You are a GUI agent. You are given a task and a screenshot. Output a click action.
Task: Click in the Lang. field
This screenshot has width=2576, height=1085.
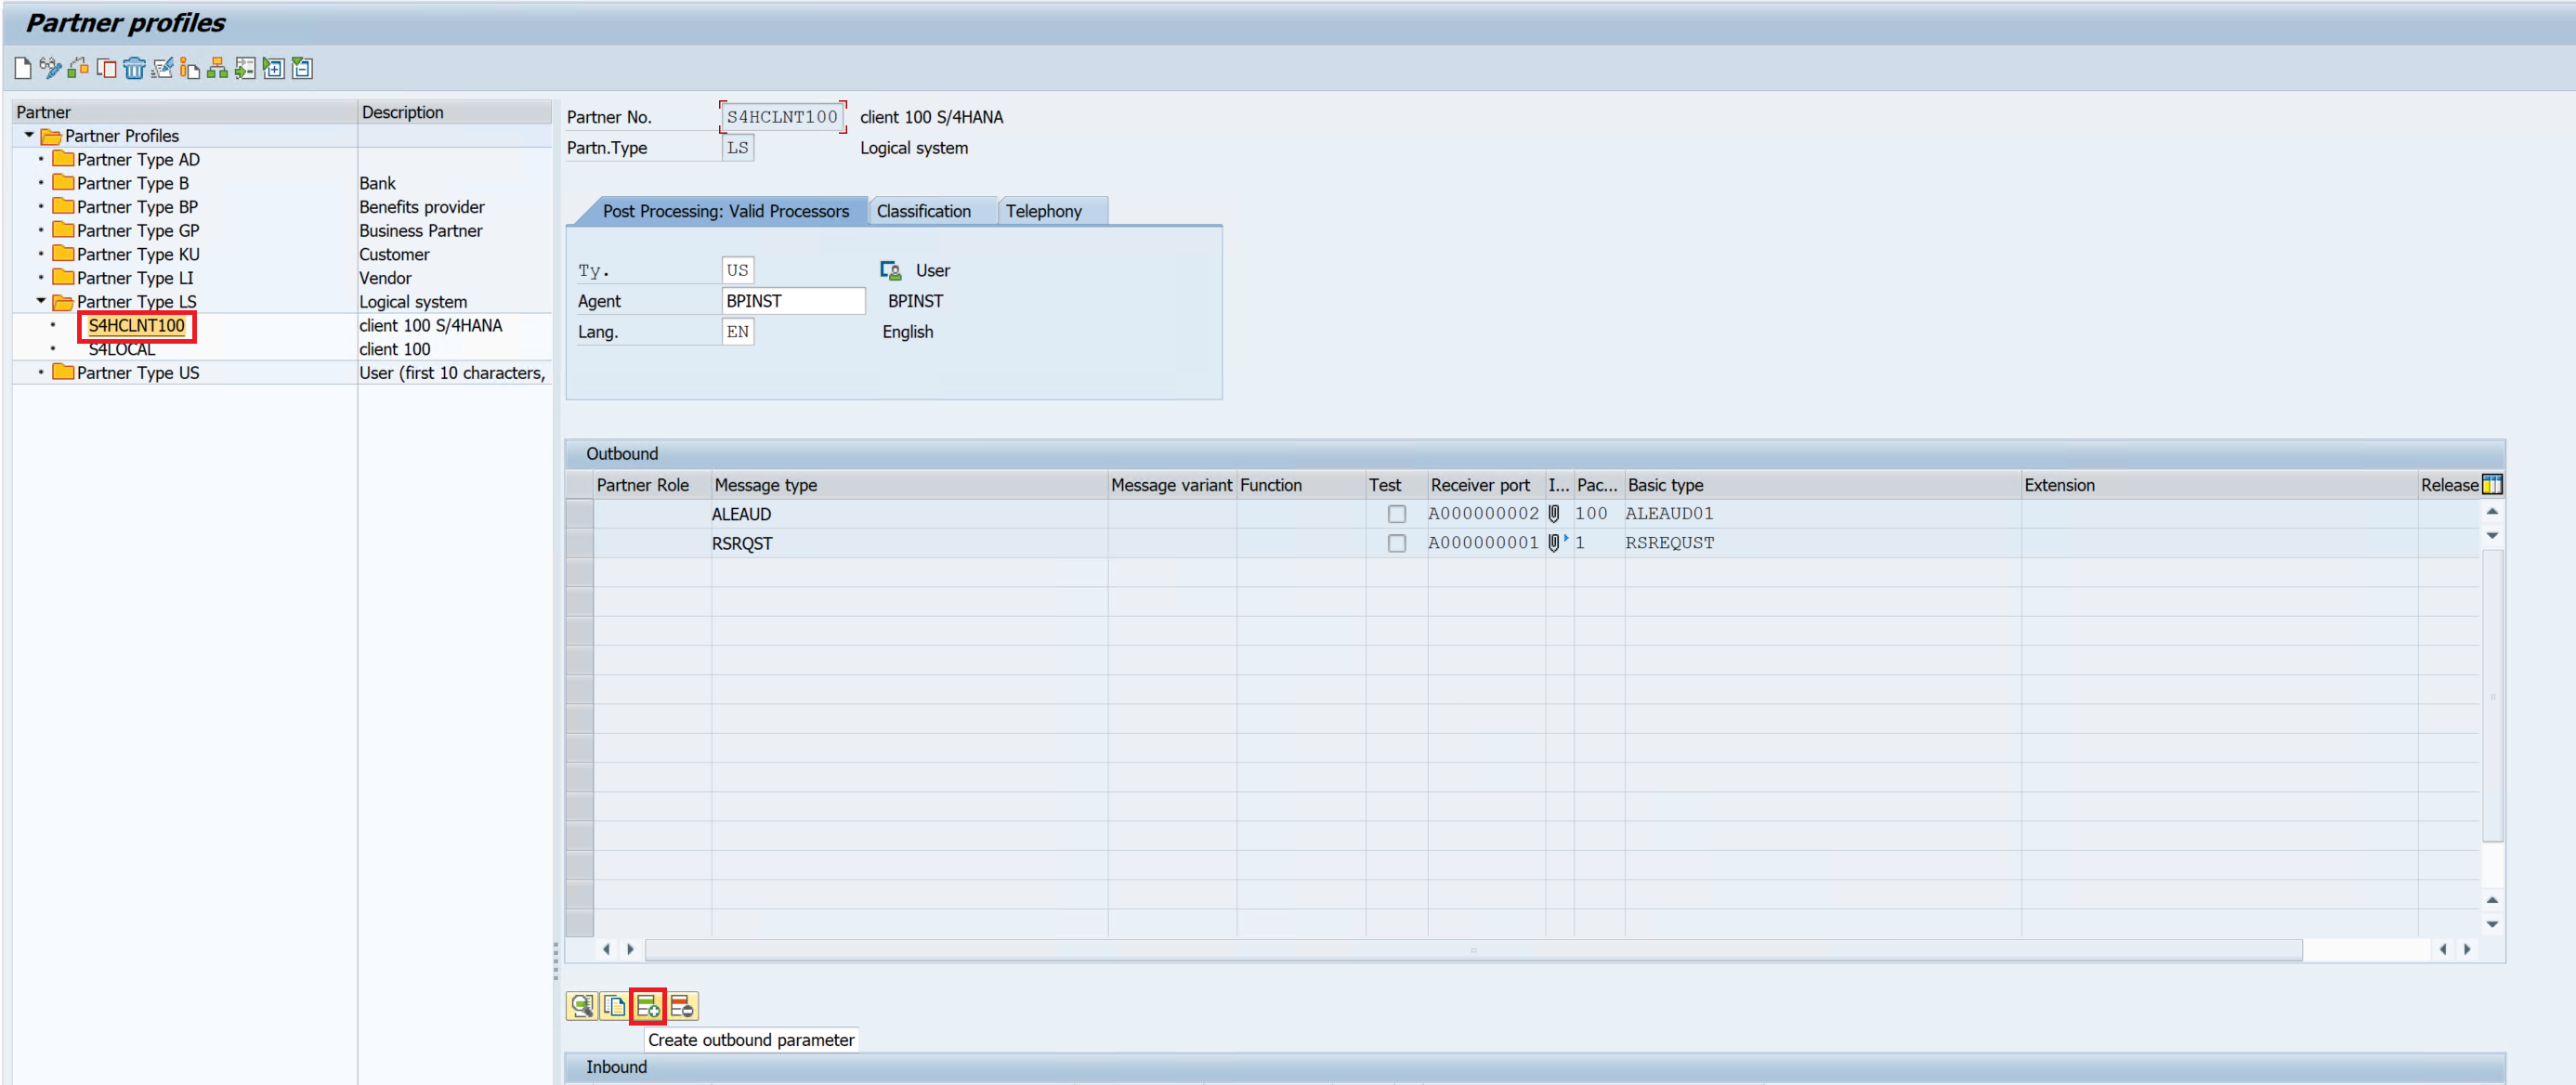click(x=738, y=332)
